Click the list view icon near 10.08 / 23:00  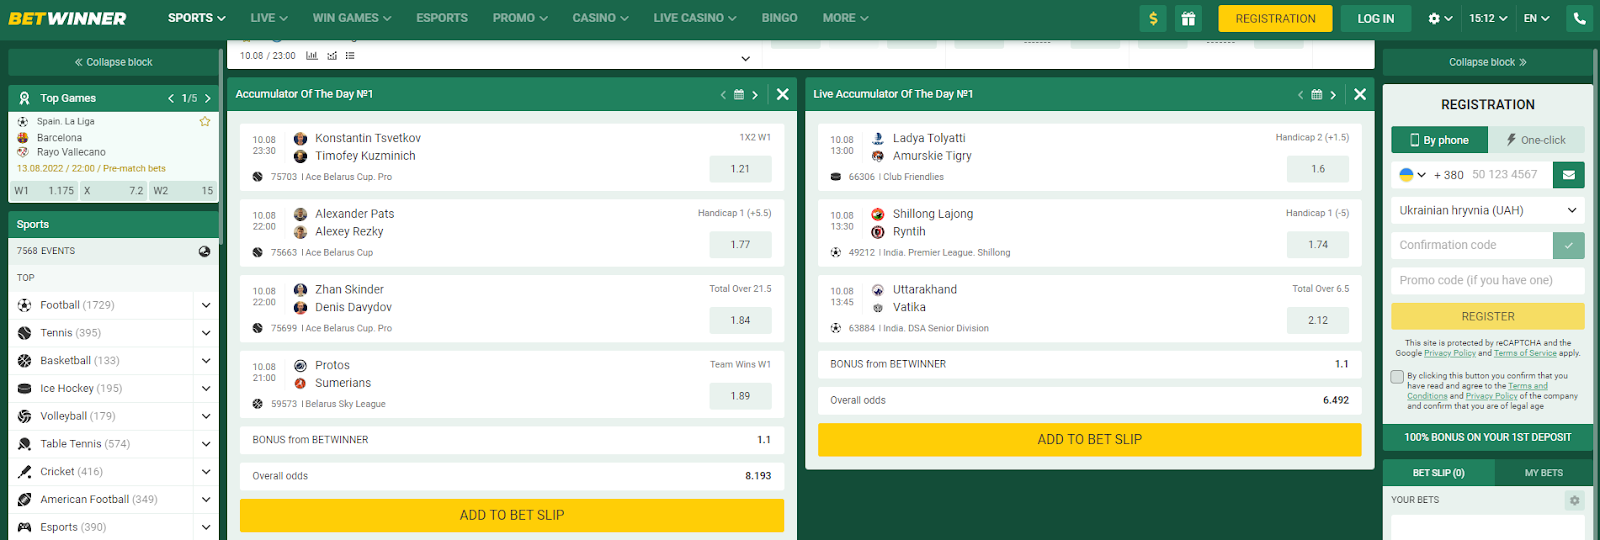click(350, 56)
